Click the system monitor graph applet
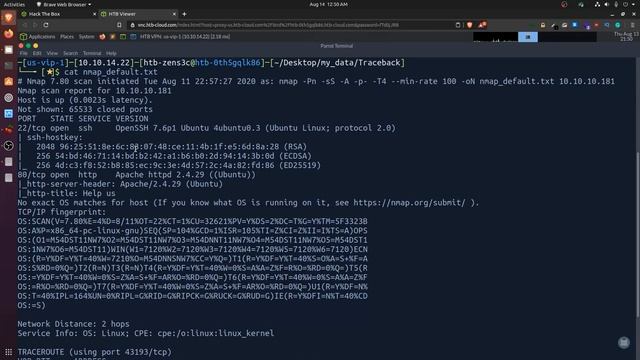 496,37
